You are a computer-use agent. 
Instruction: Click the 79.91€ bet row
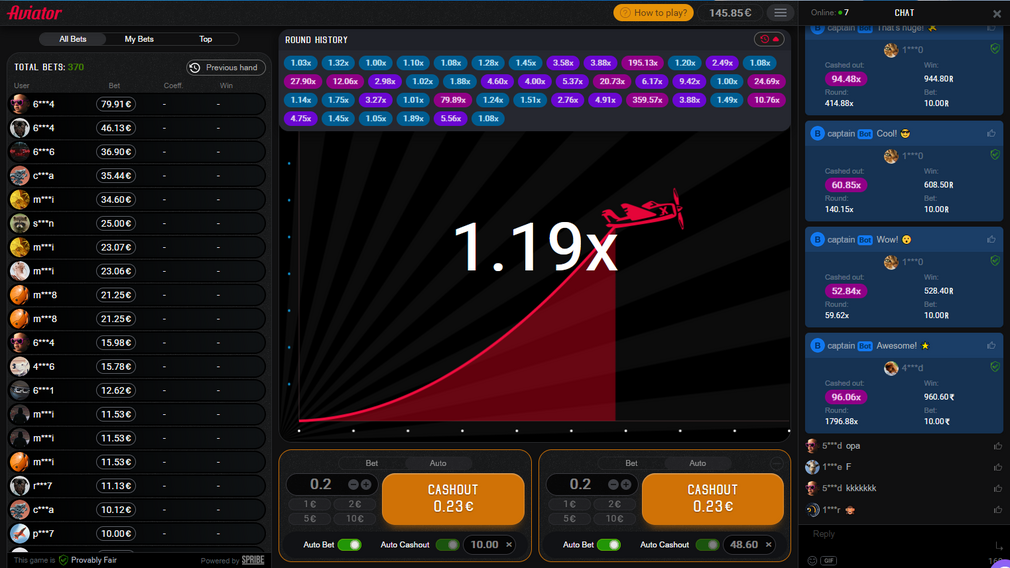137,104
